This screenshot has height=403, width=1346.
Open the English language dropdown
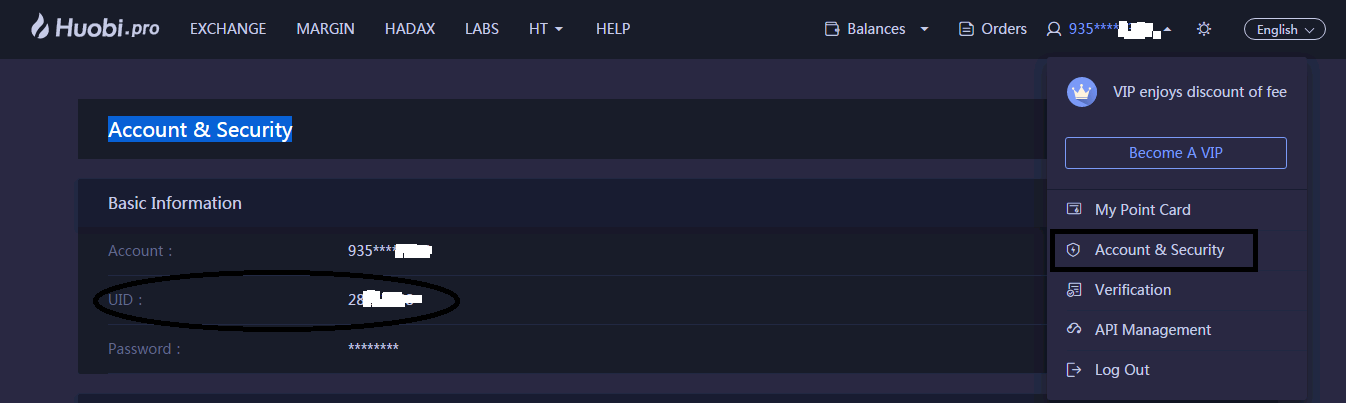click(1284, 30)
